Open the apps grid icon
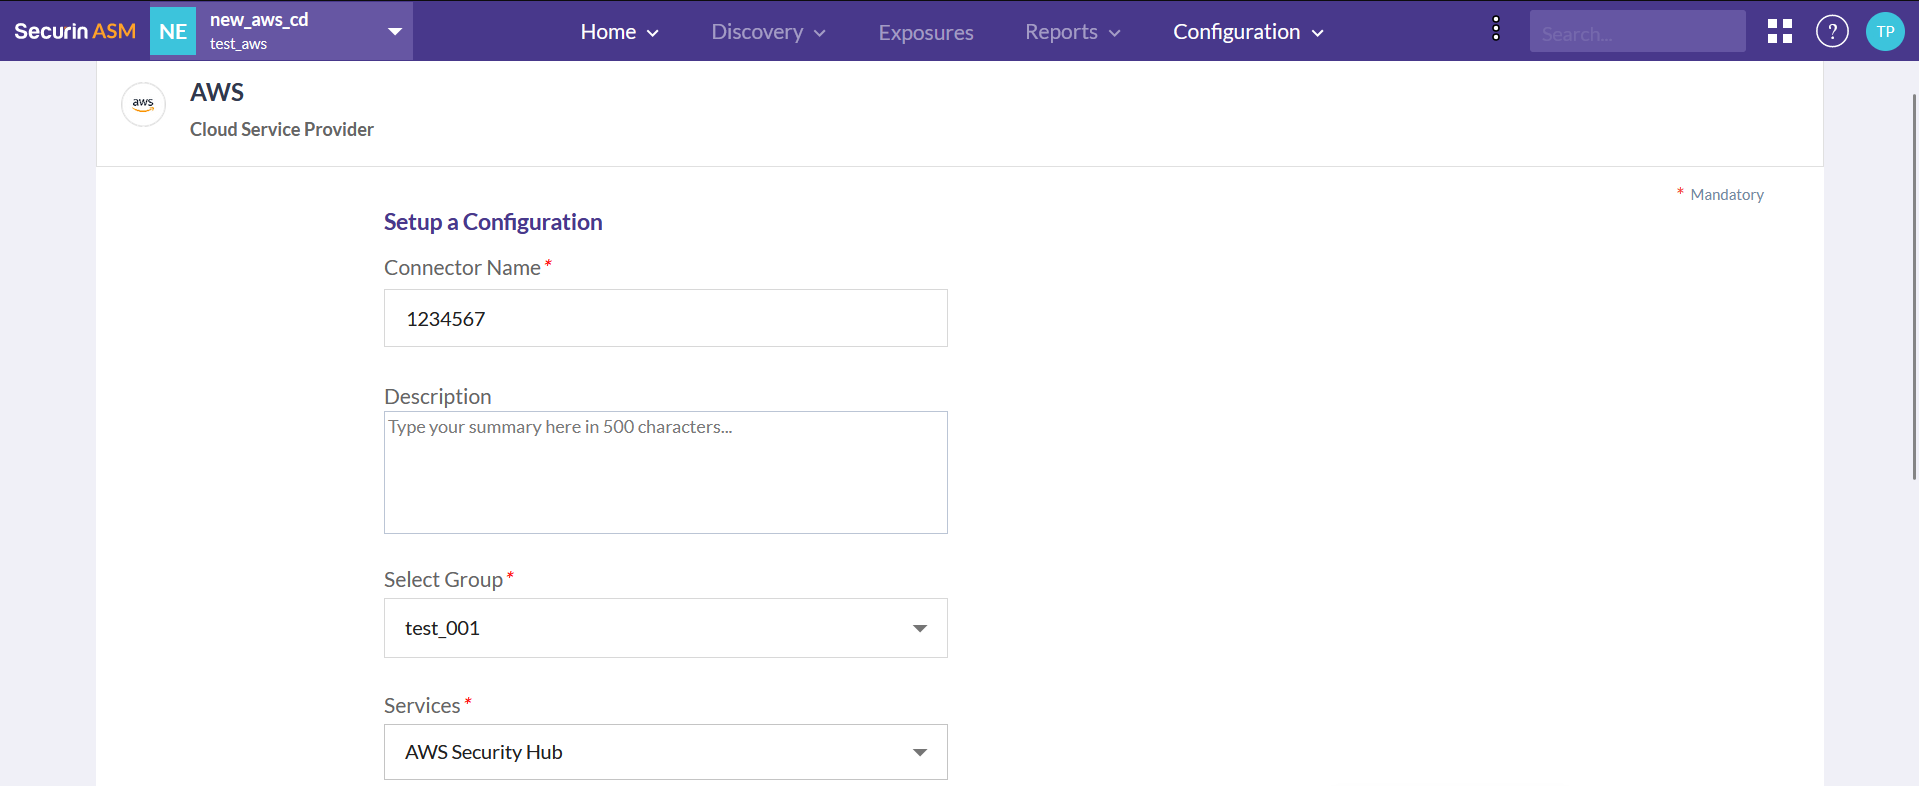This screenshot has width=1919, height=786. 1780,31
